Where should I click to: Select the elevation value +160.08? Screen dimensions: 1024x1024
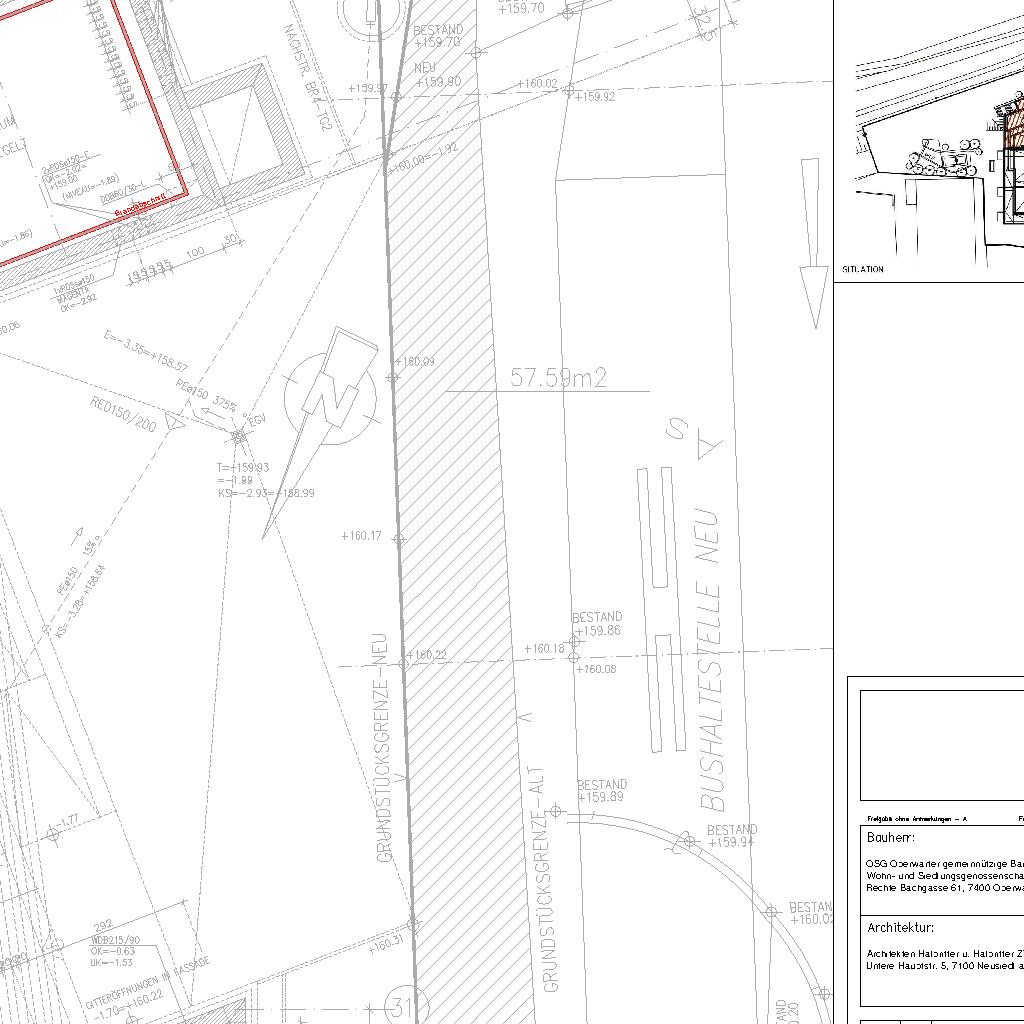pyautogui.click(x=596, y=669)
